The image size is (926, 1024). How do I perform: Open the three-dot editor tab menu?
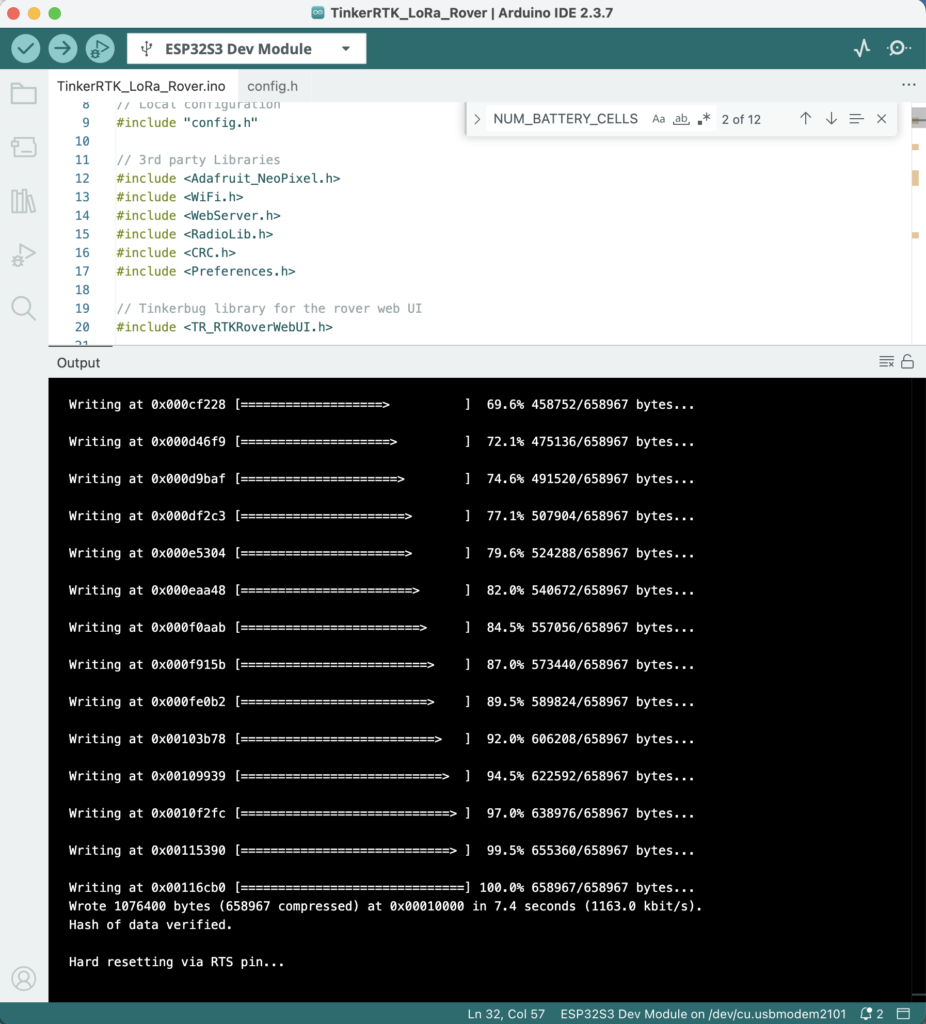tap(908, 86)
